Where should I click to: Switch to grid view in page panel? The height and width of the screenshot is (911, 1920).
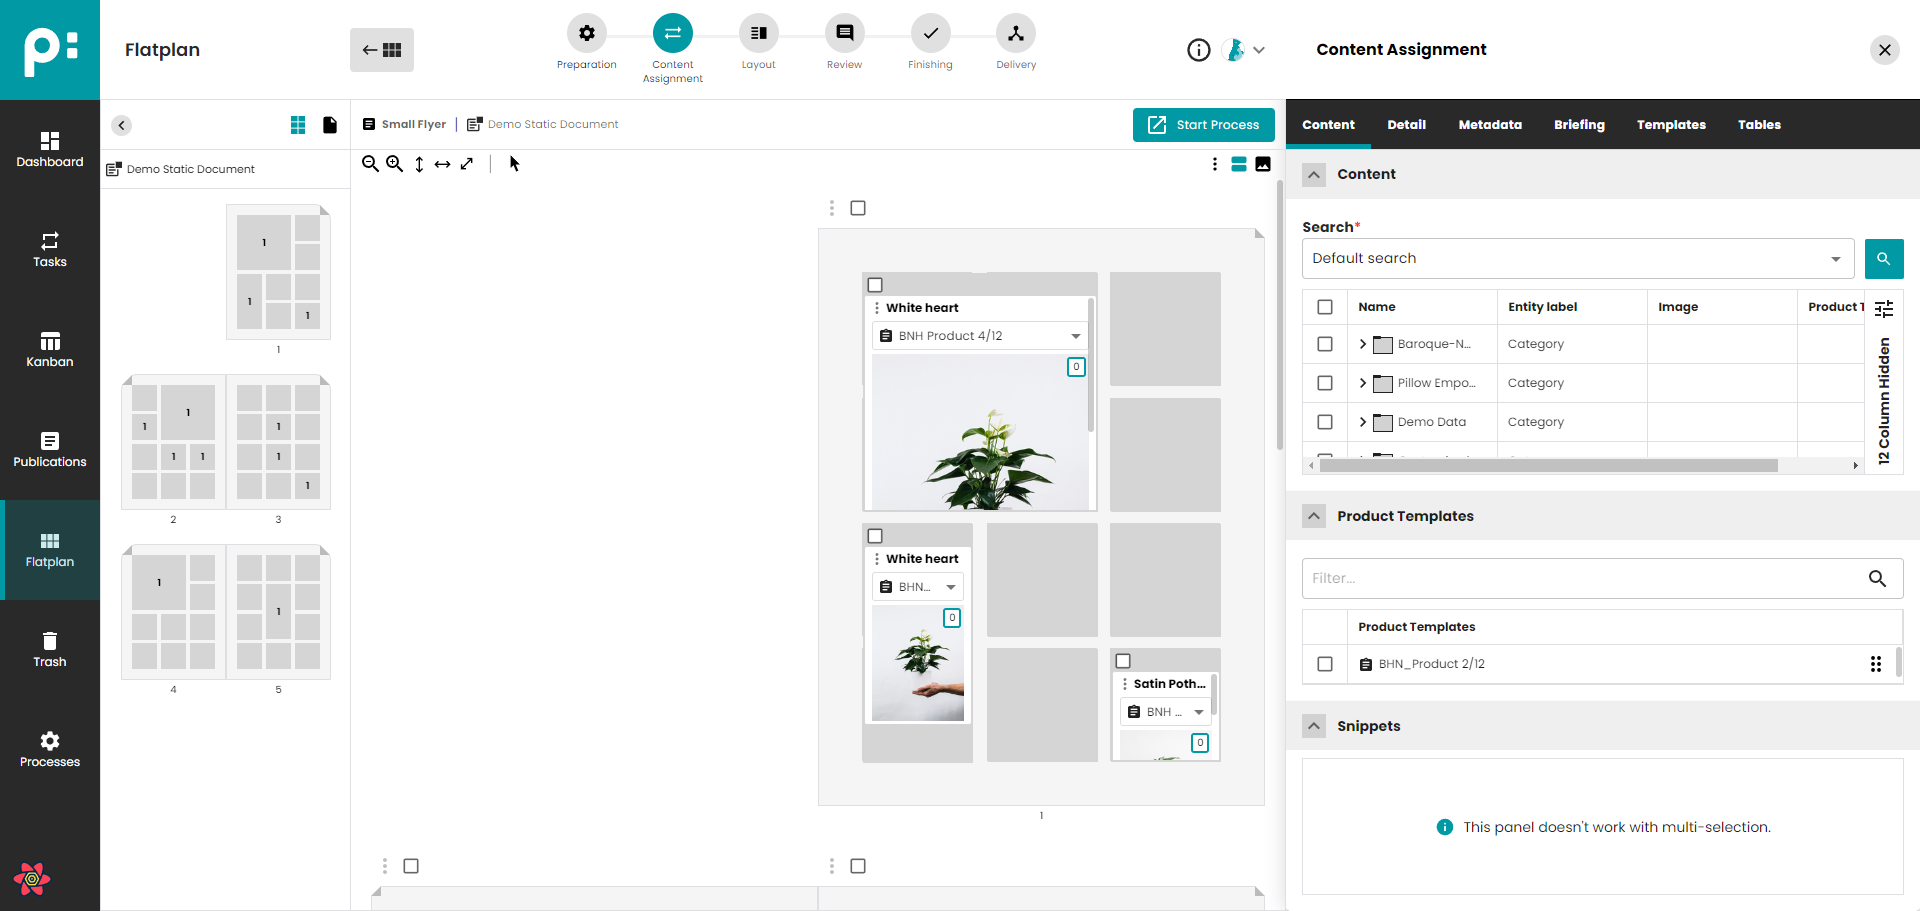tap(298, 125)
